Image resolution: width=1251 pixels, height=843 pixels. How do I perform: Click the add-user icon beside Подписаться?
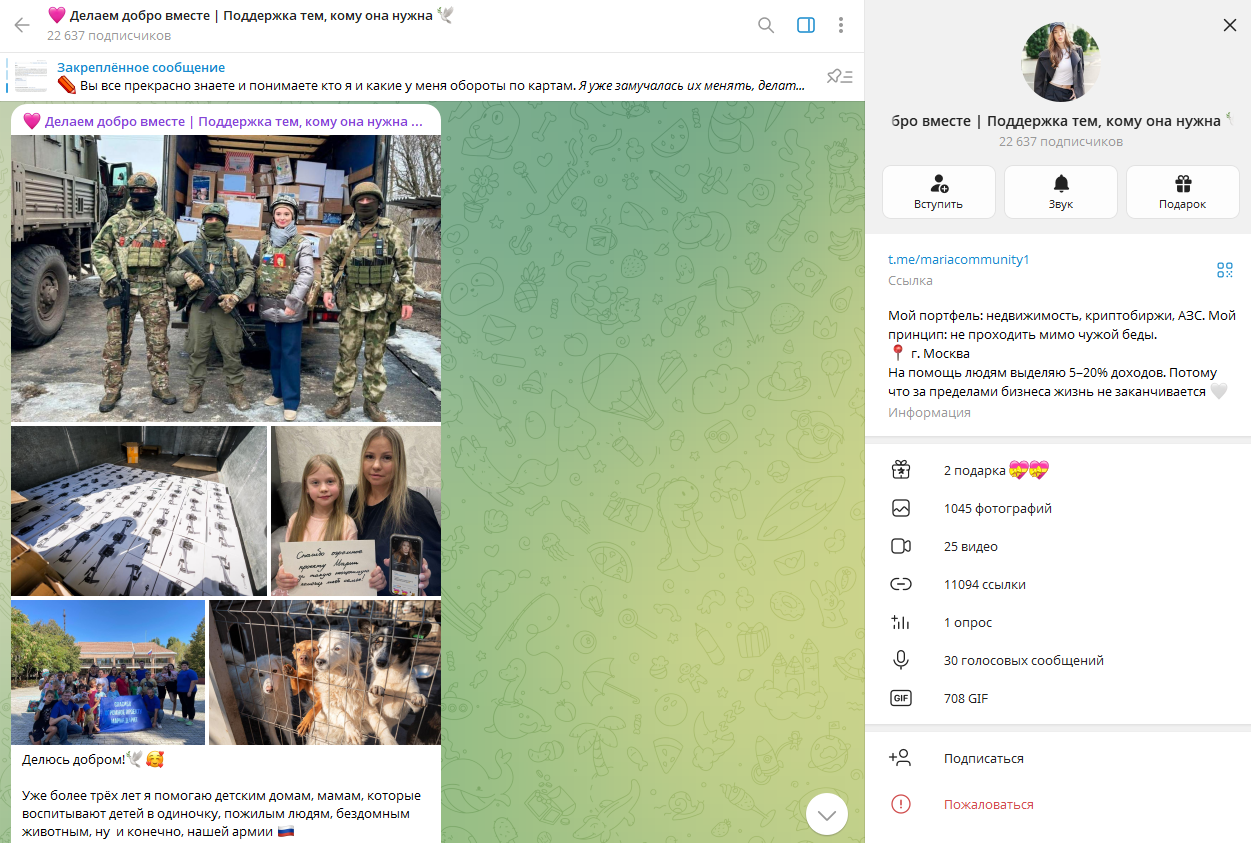900,758
